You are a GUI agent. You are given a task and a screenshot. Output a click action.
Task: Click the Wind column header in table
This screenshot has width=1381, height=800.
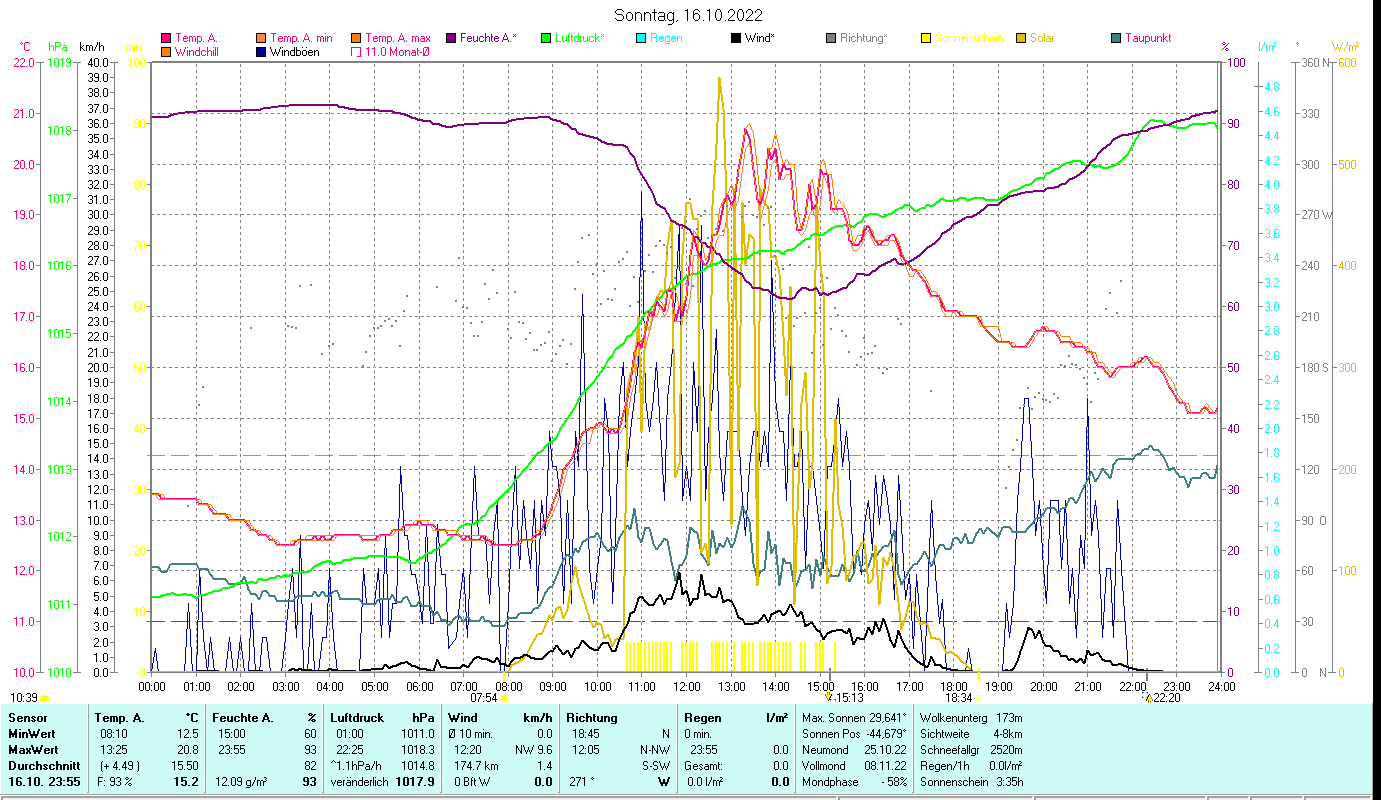[463, 718]
